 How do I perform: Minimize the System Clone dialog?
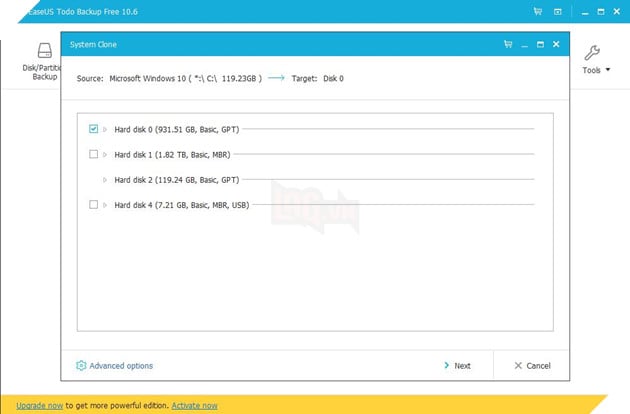(x=524, y=45)
